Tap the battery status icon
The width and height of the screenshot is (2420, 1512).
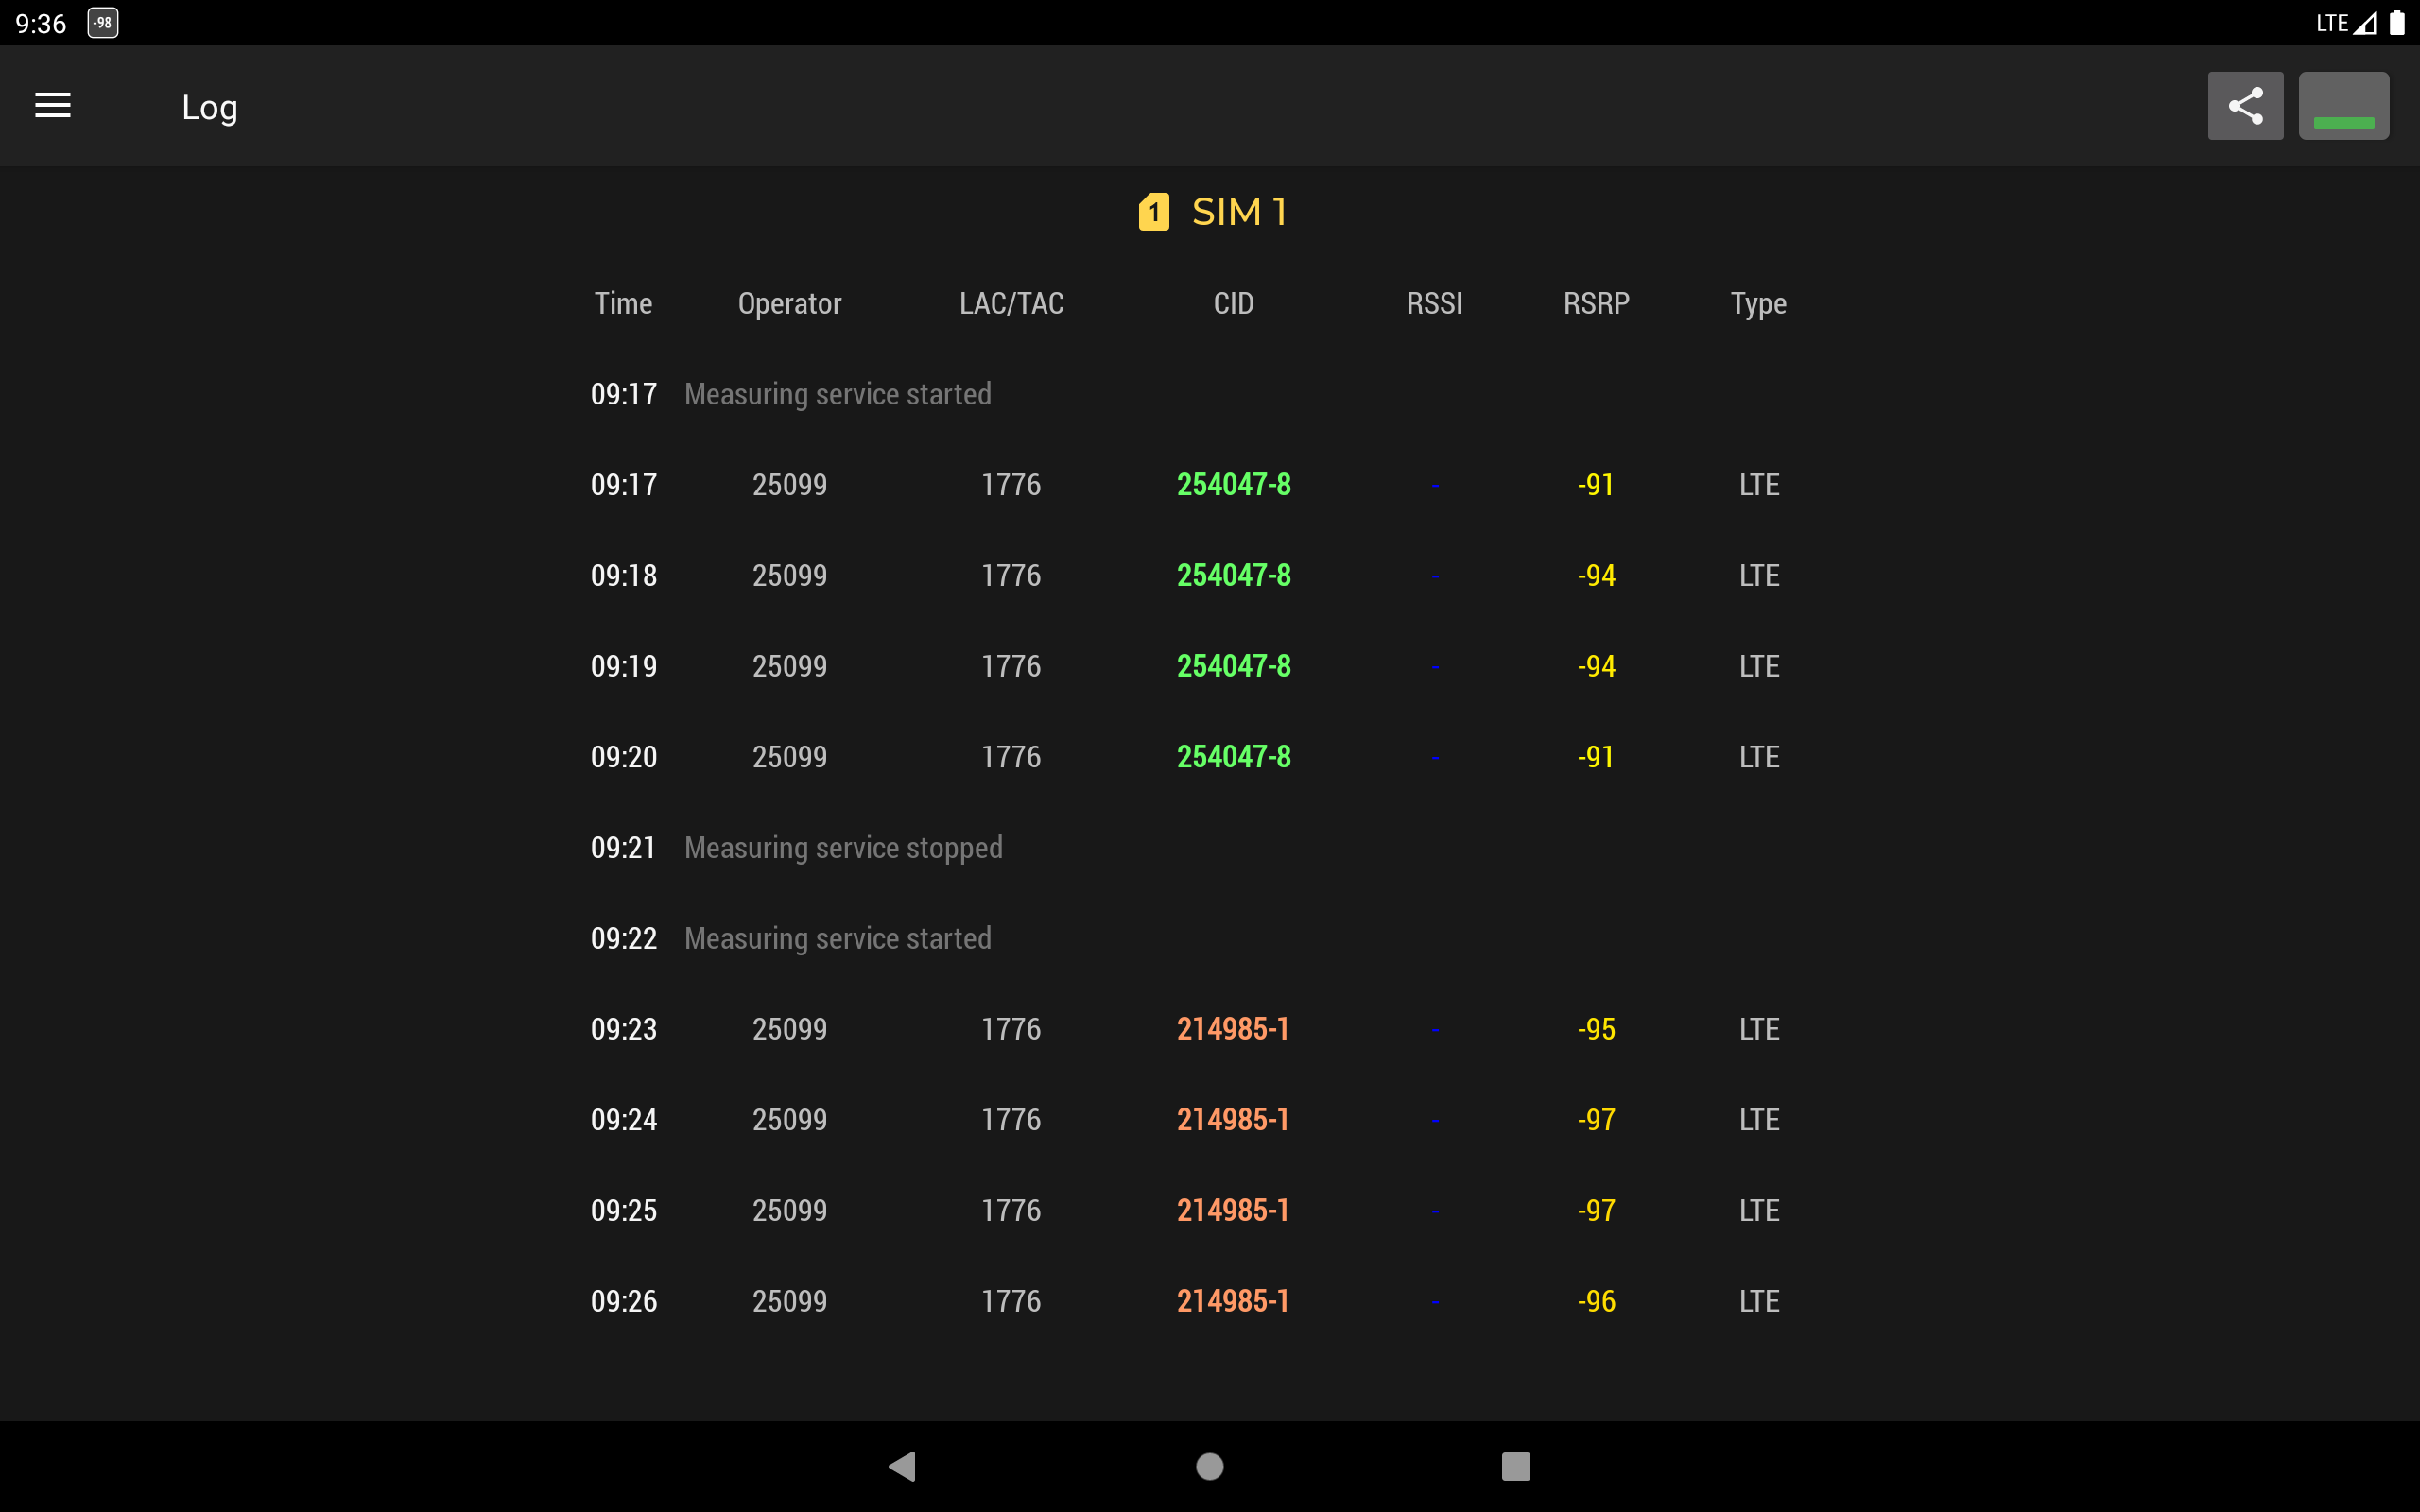coord(2397,23)
